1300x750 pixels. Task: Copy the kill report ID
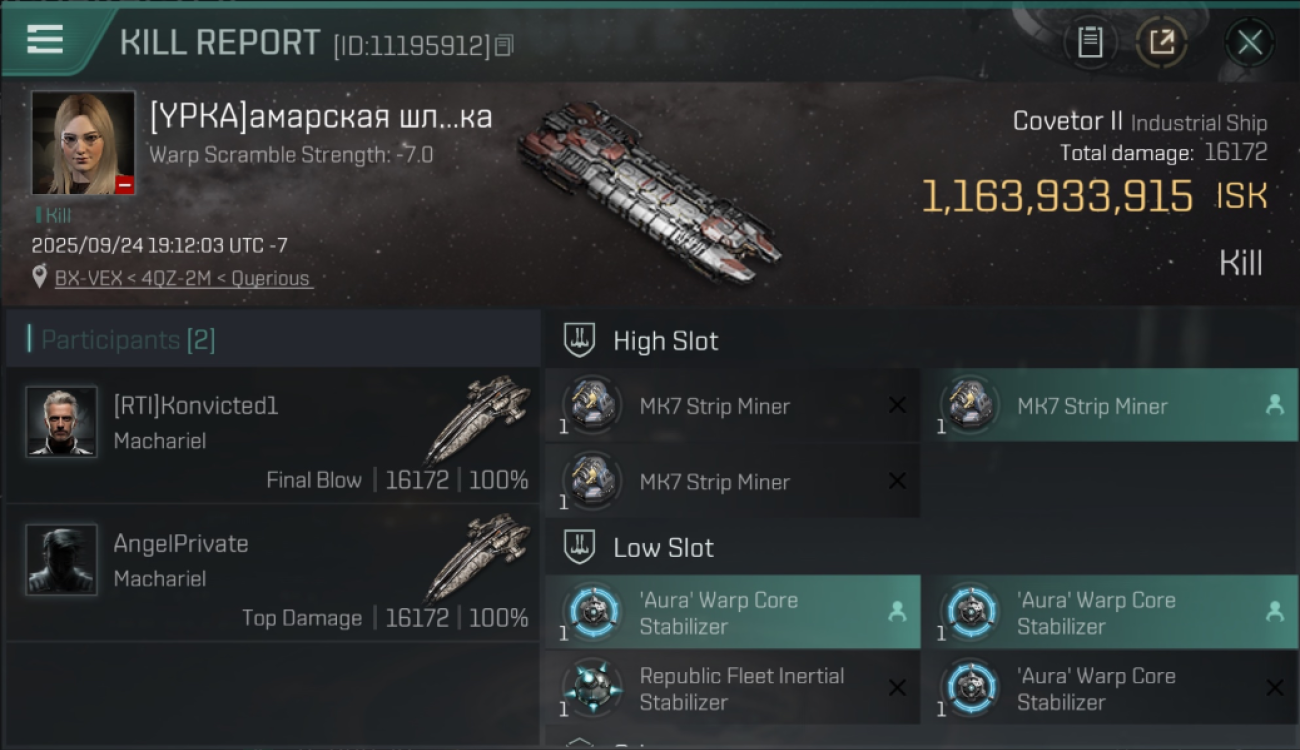504,45
